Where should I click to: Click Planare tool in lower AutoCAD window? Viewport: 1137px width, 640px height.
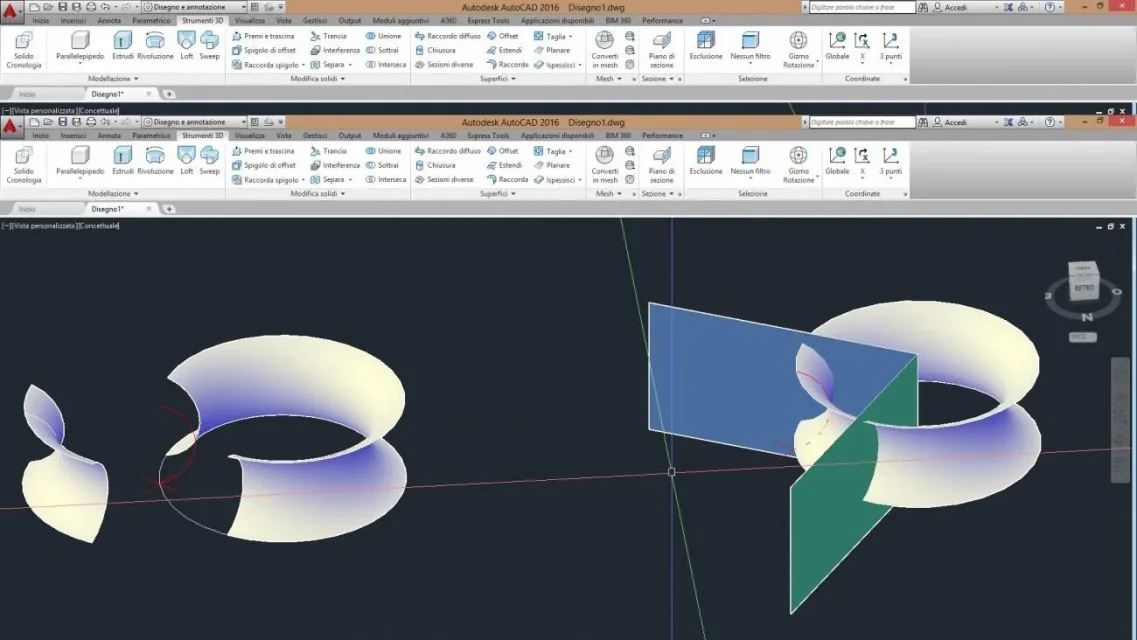tap(552, 165)
